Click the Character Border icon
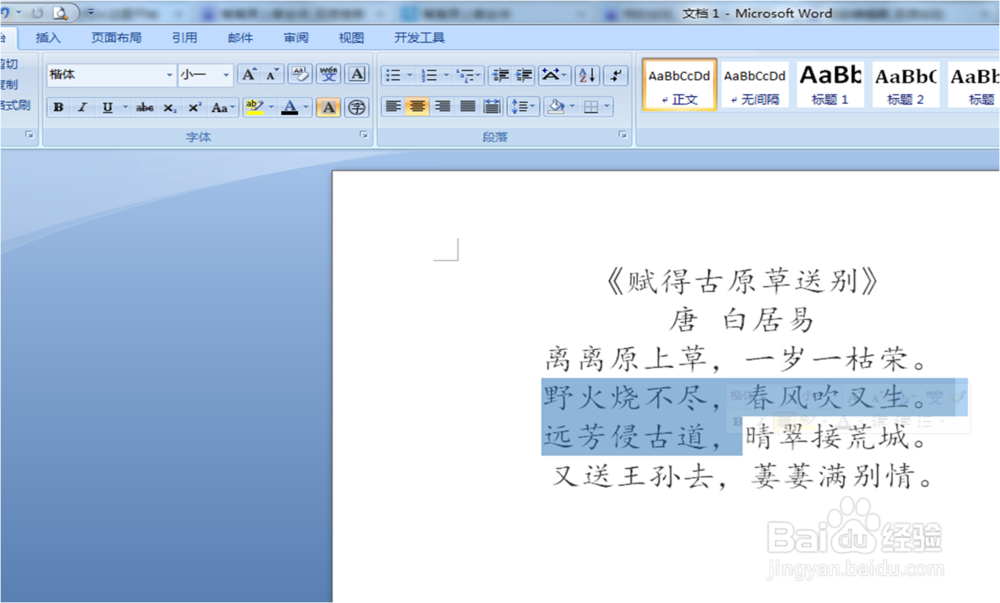Screen dimensions: 1000x603 [x=357, y=74]
